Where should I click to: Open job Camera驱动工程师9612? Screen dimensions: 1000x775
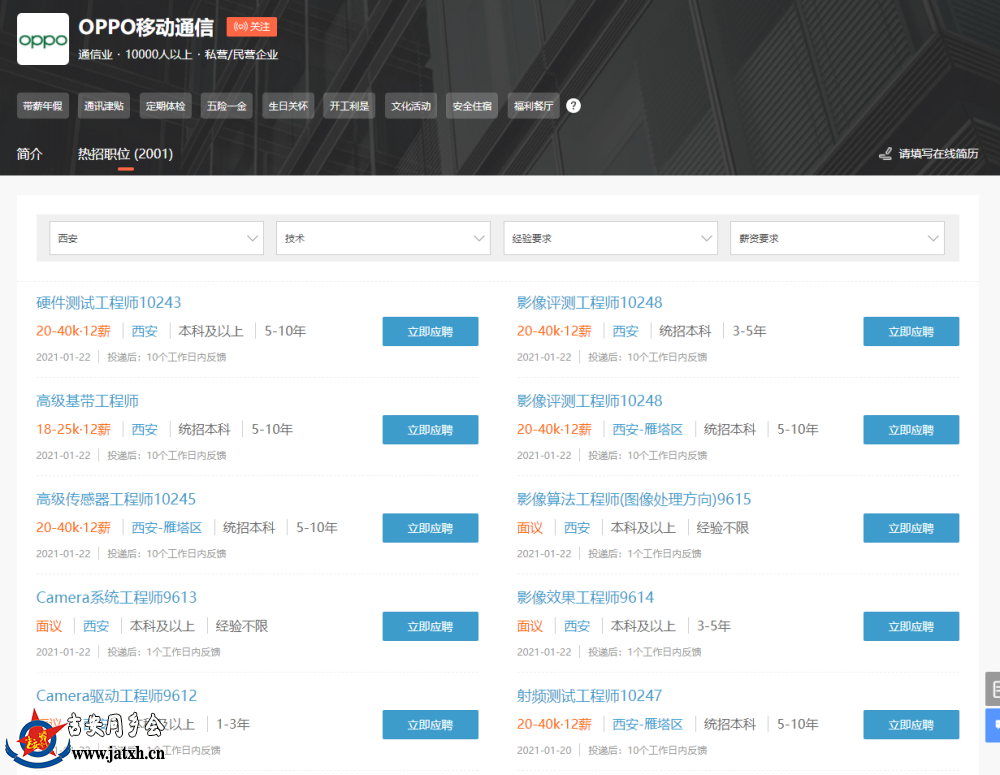(x=116, y=695)
